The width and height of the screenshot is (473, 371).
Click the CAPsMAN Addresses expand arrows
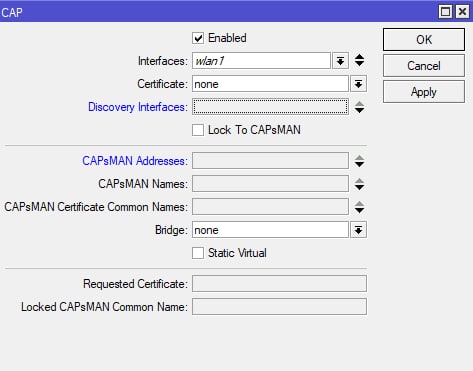tap(359, 161)
